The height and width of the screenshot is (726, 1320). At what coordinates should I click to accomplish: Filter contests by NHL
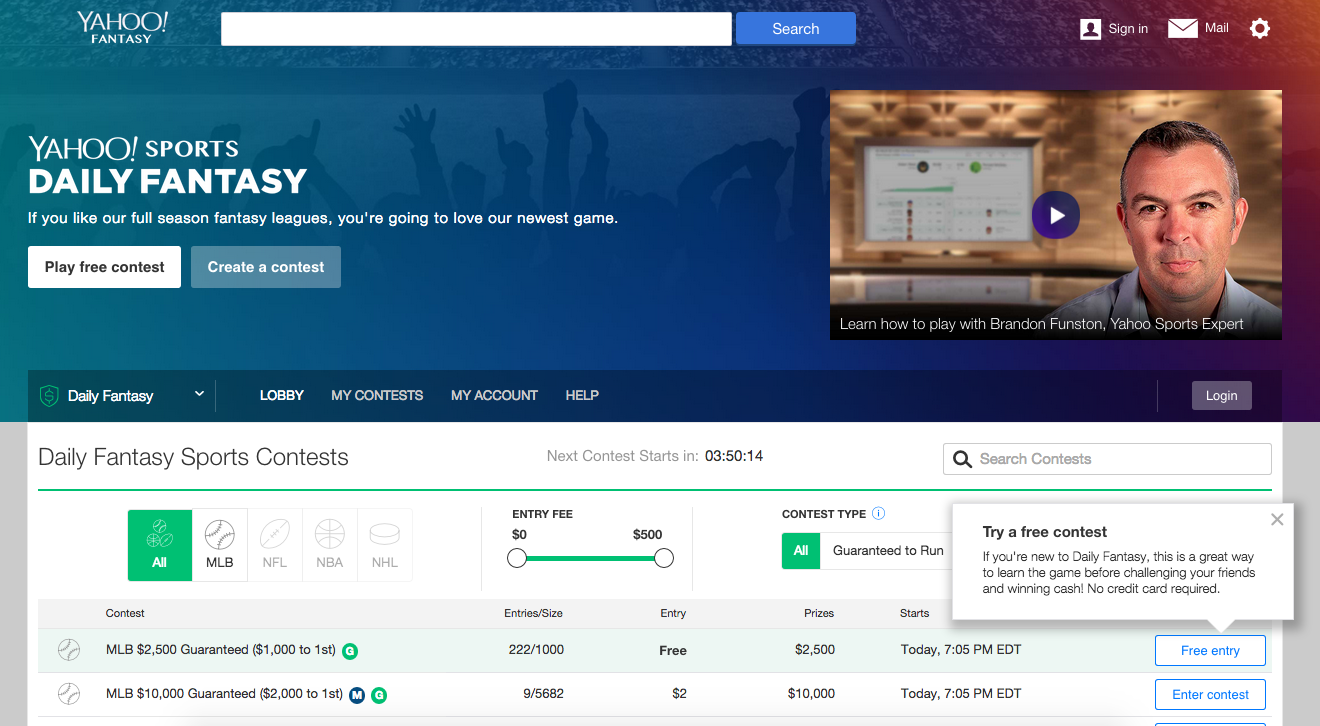pyautogui.click(x=385, y=545)
